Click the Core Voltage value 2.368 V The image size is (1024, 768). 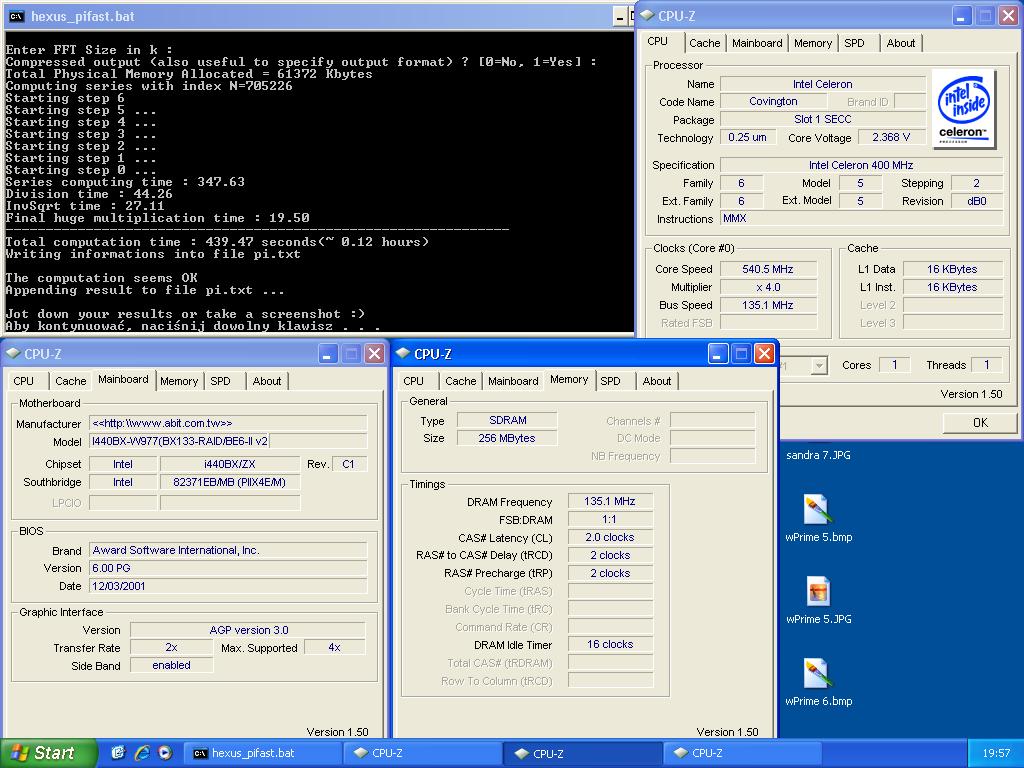coord(891,137)
